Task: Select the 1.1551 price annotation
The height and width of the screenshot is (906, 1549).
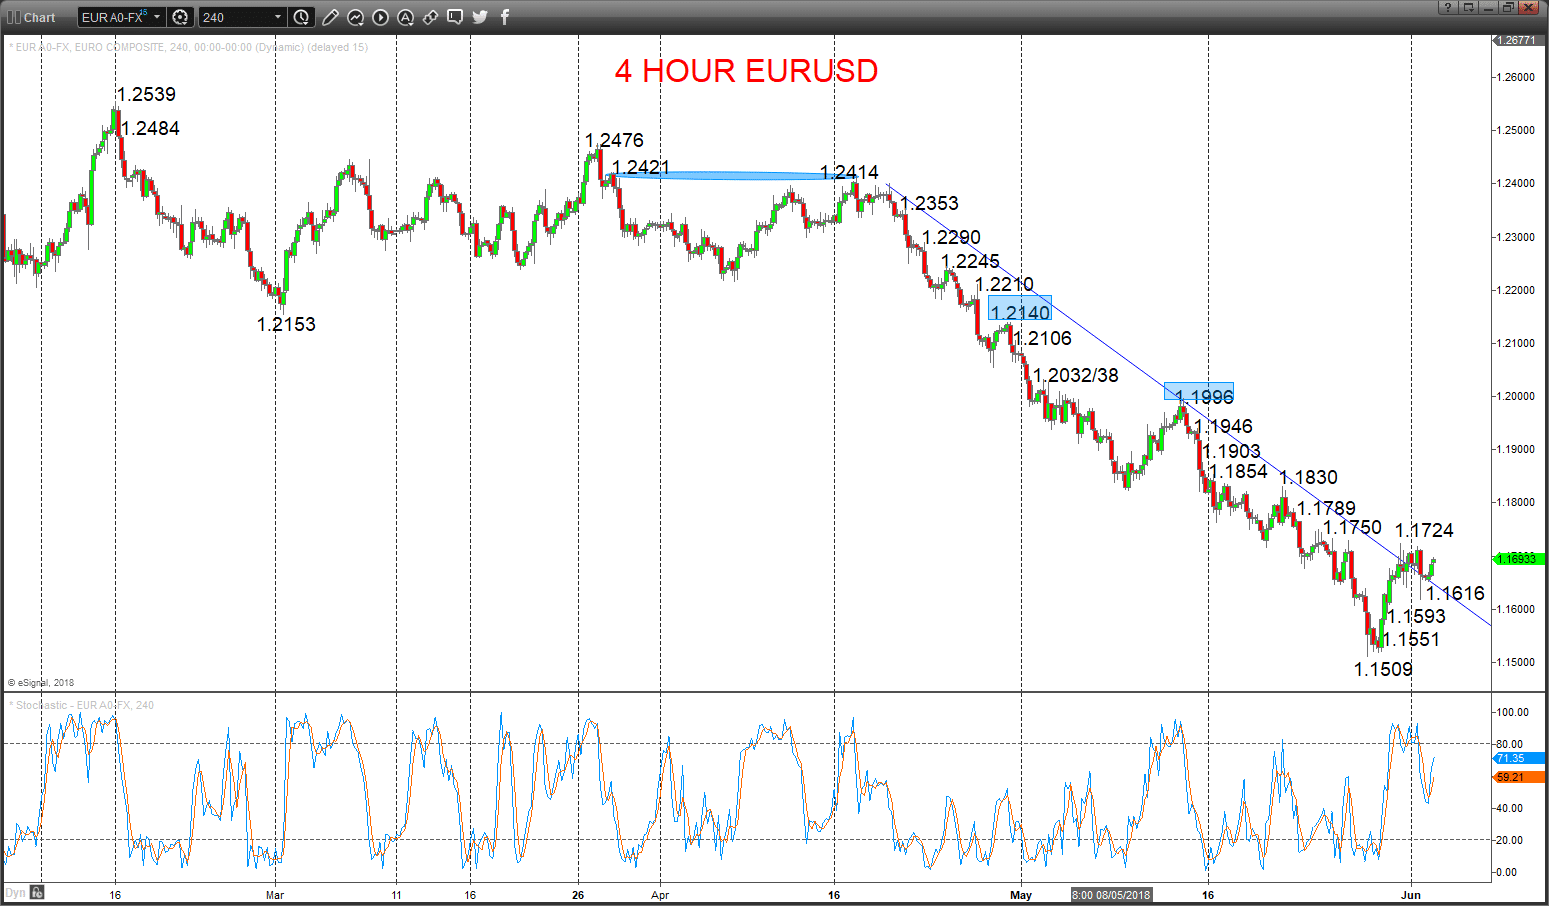Action: click(1411, 639)
